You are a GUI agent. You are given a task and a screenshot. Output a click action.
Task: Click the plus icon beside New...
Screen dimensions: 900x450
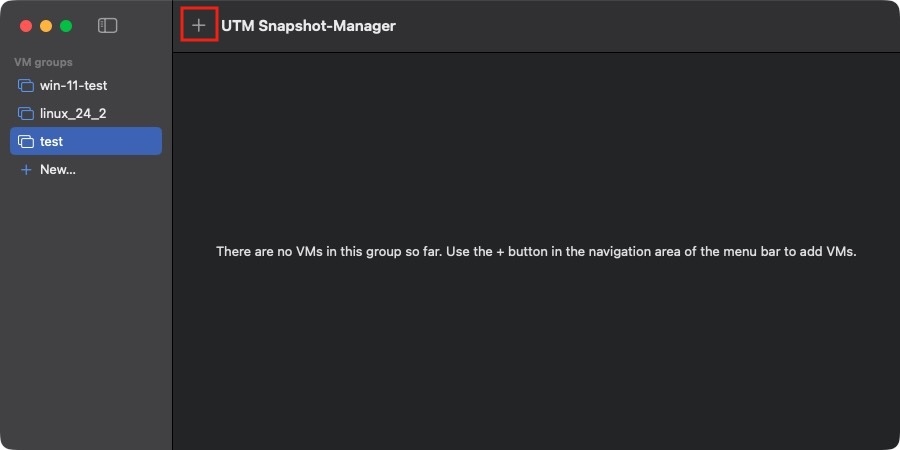coord(26,170)
